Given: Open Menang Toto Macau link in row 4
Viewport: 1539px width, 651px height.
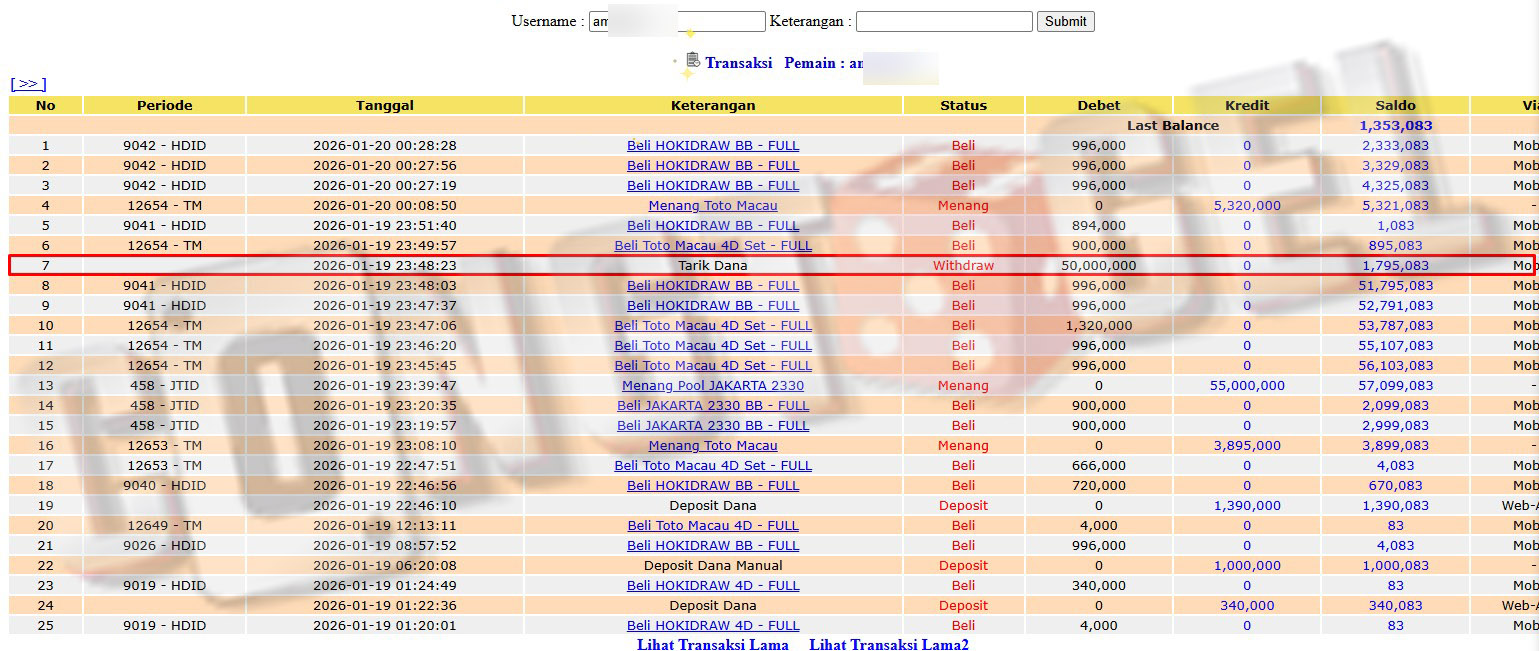Looking at the screenshot, I should tap(712, 205).
